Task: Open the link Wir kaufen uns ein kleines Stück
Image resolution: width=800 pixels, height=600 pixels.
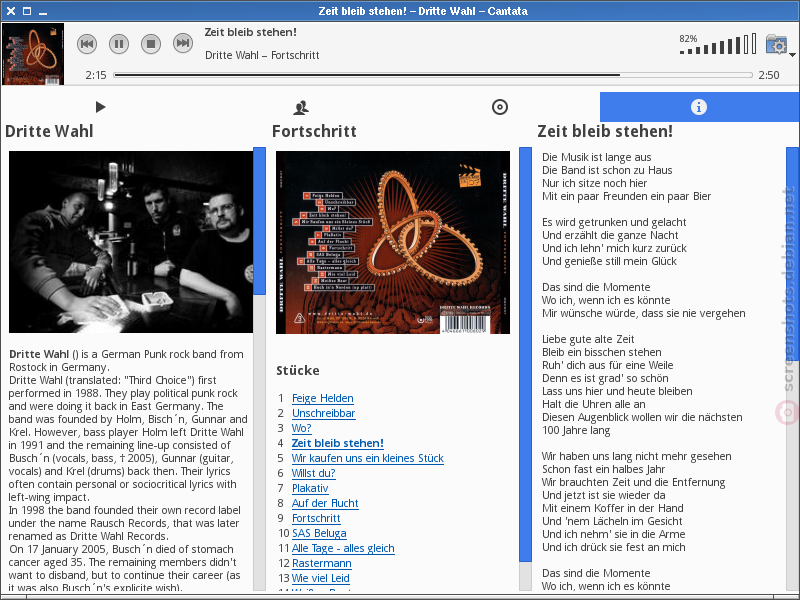Action: click(x=368, y=458)
